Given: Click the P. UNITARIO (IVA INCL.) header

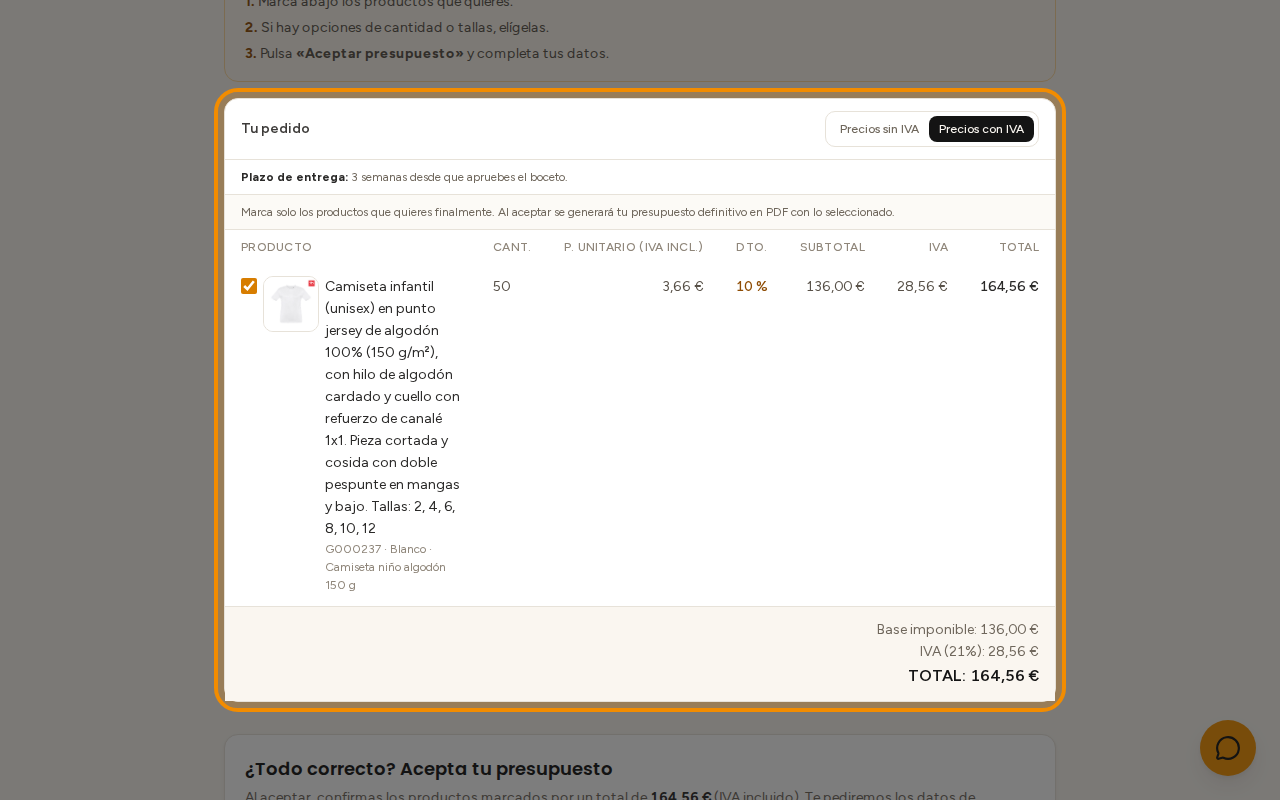Looking at the screenshot, I should tap(633, 247).
